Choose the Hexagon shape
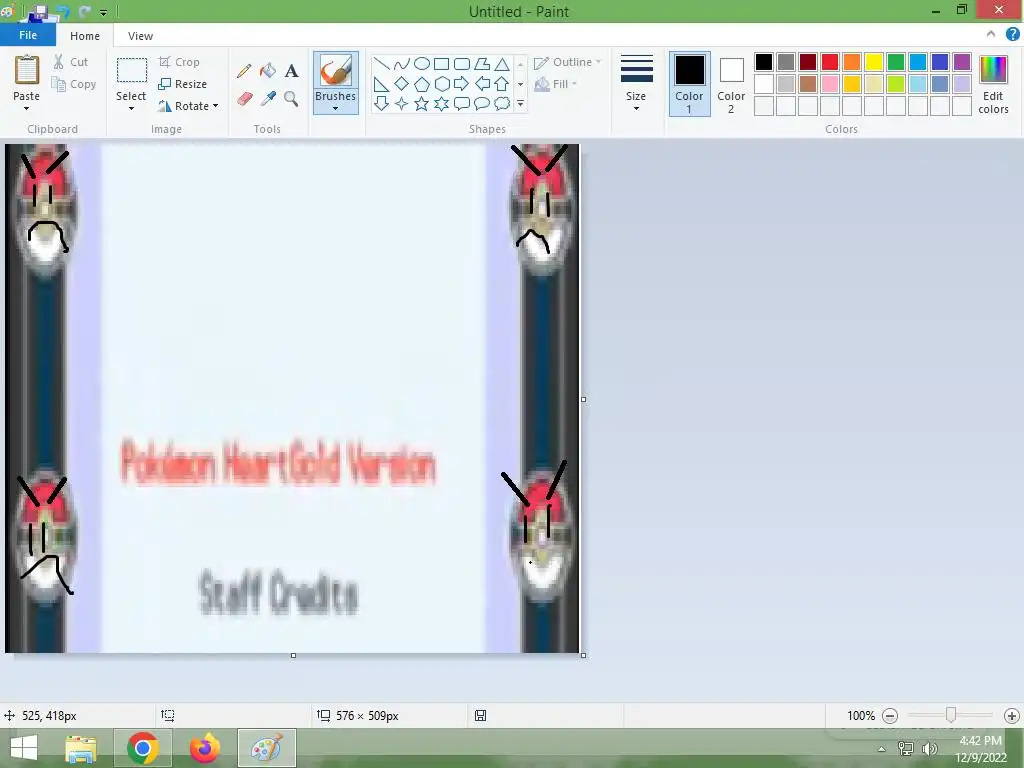 (441, 84)
